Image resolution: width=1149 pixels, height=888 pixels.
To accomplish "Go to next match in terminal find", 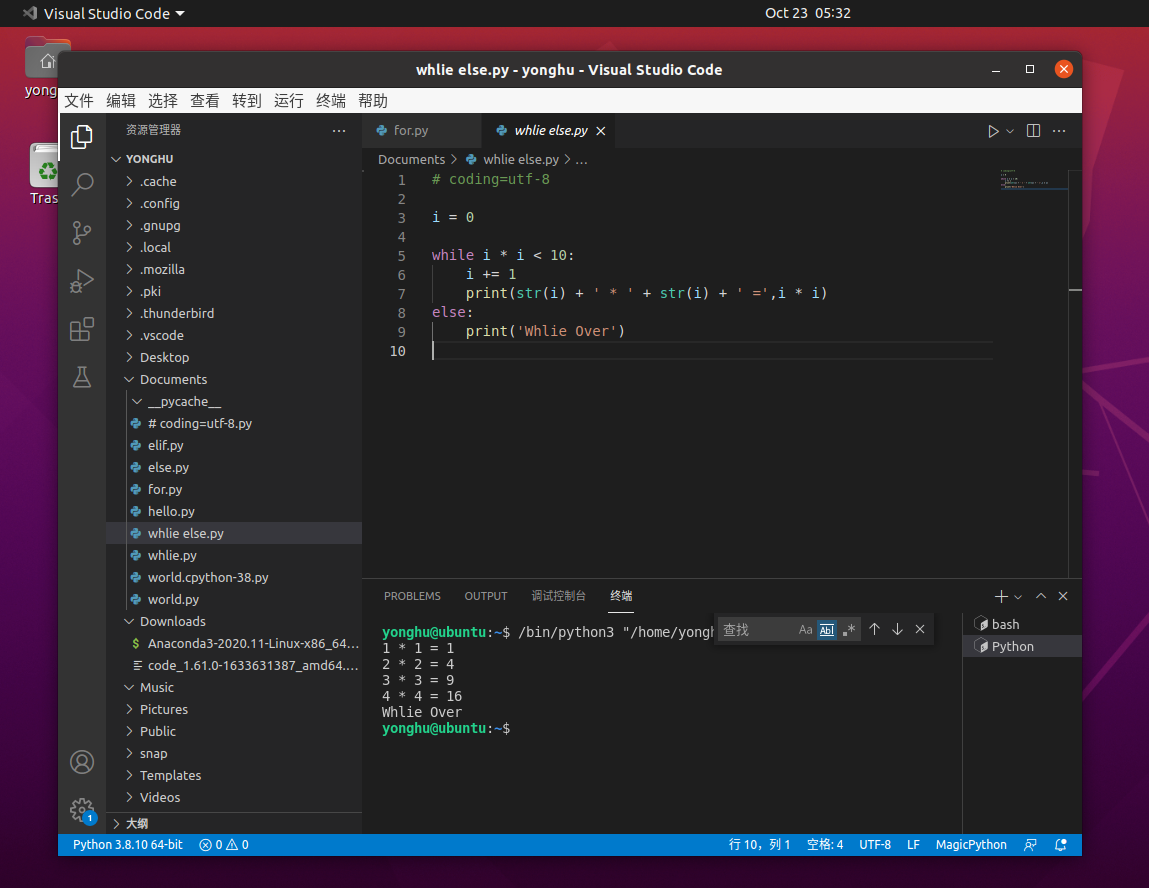I will (897, 629).
